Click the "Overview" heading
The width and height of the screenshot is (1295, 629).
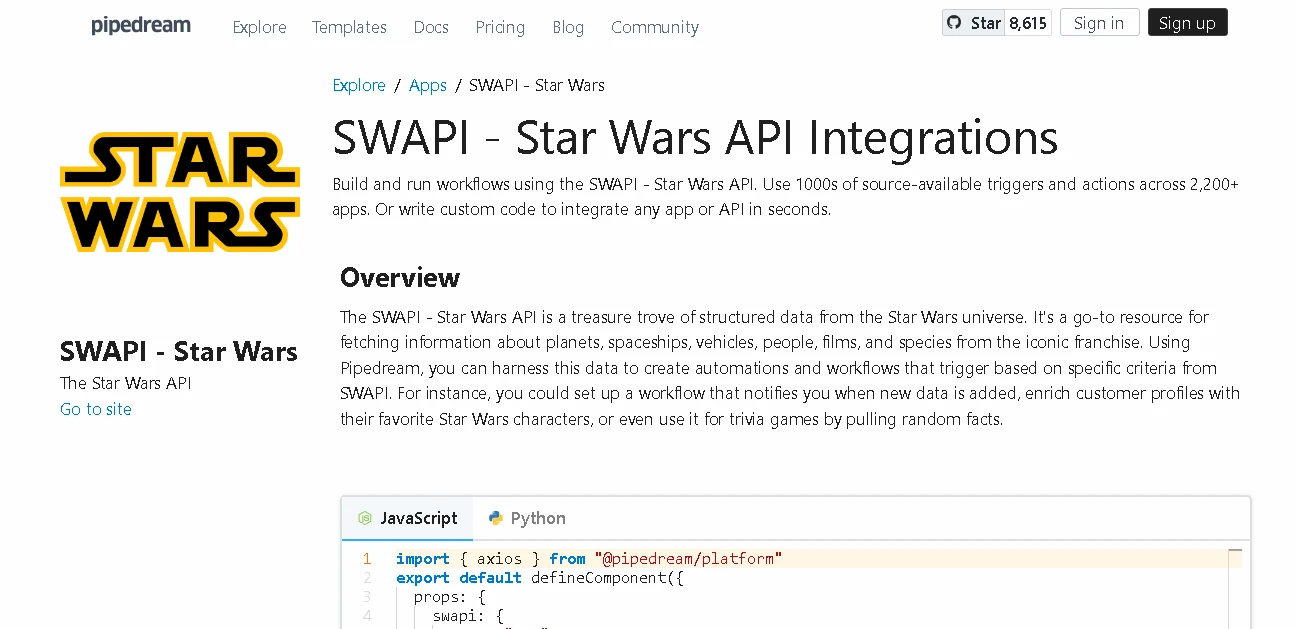click(400, 277)
